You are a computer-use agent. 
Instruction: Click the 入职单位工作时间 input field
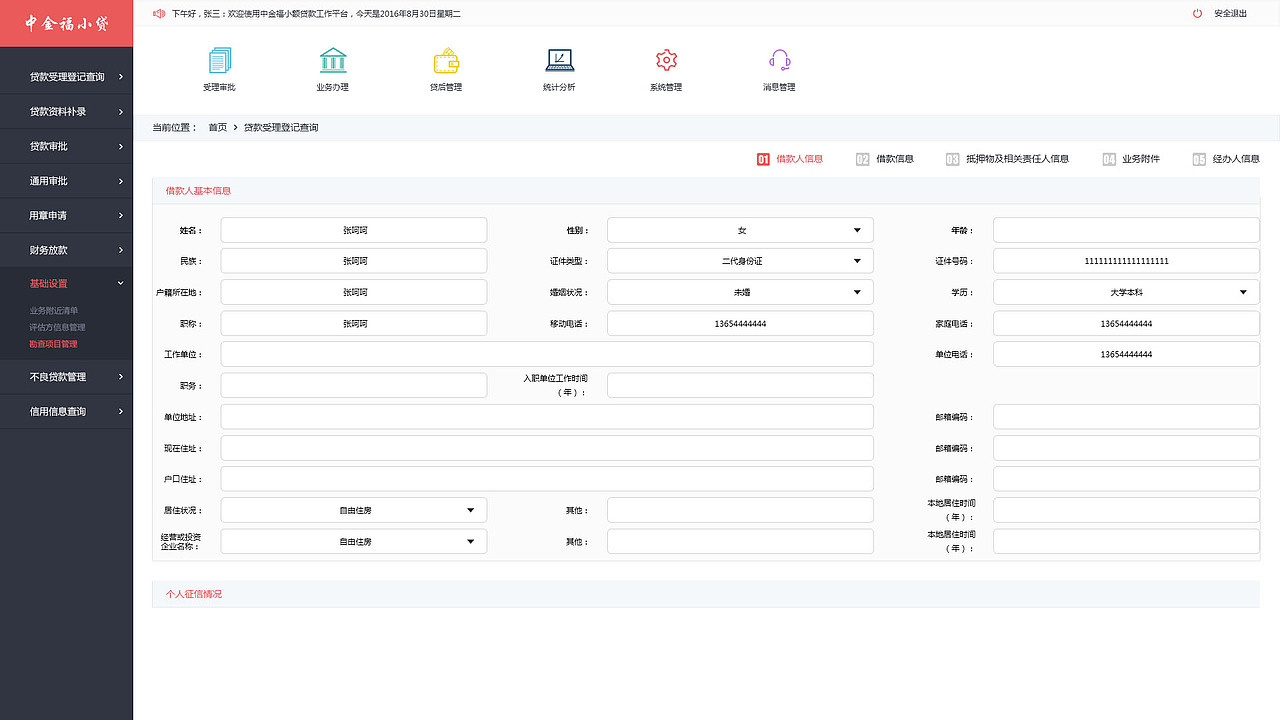pos(740,385)
